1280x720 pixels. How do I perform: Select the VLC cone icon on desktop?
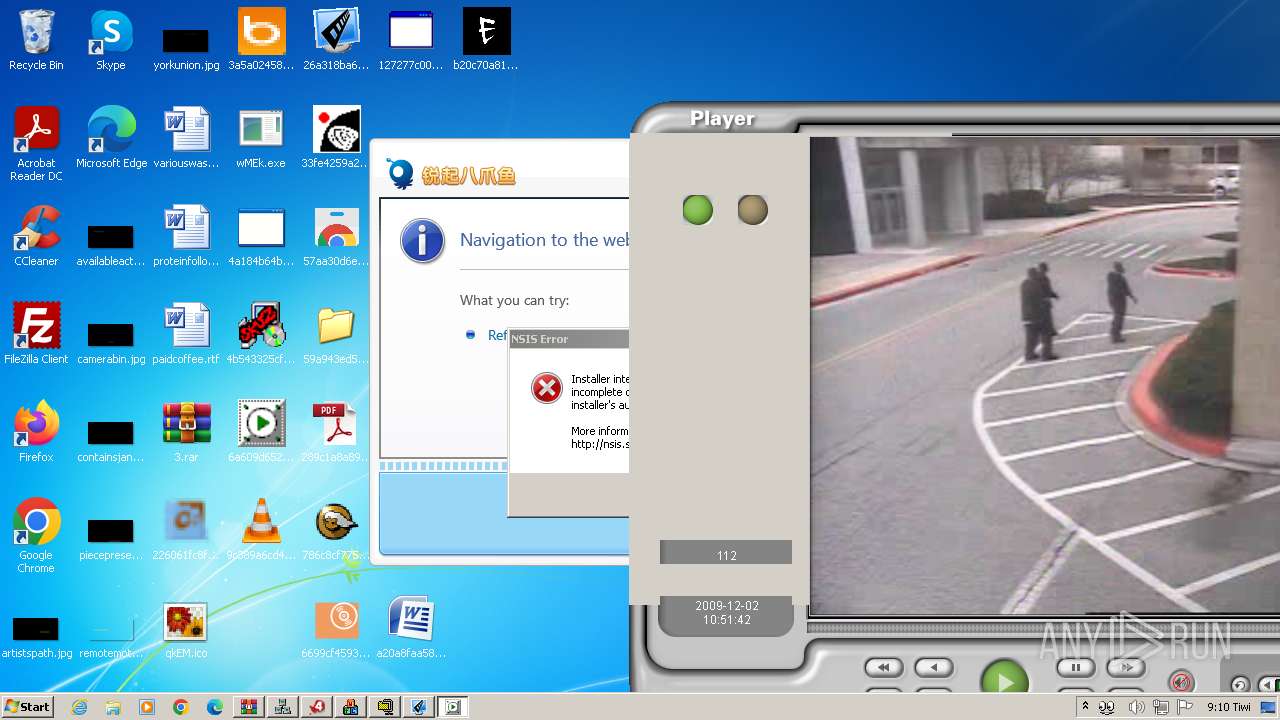pos(261,530)
